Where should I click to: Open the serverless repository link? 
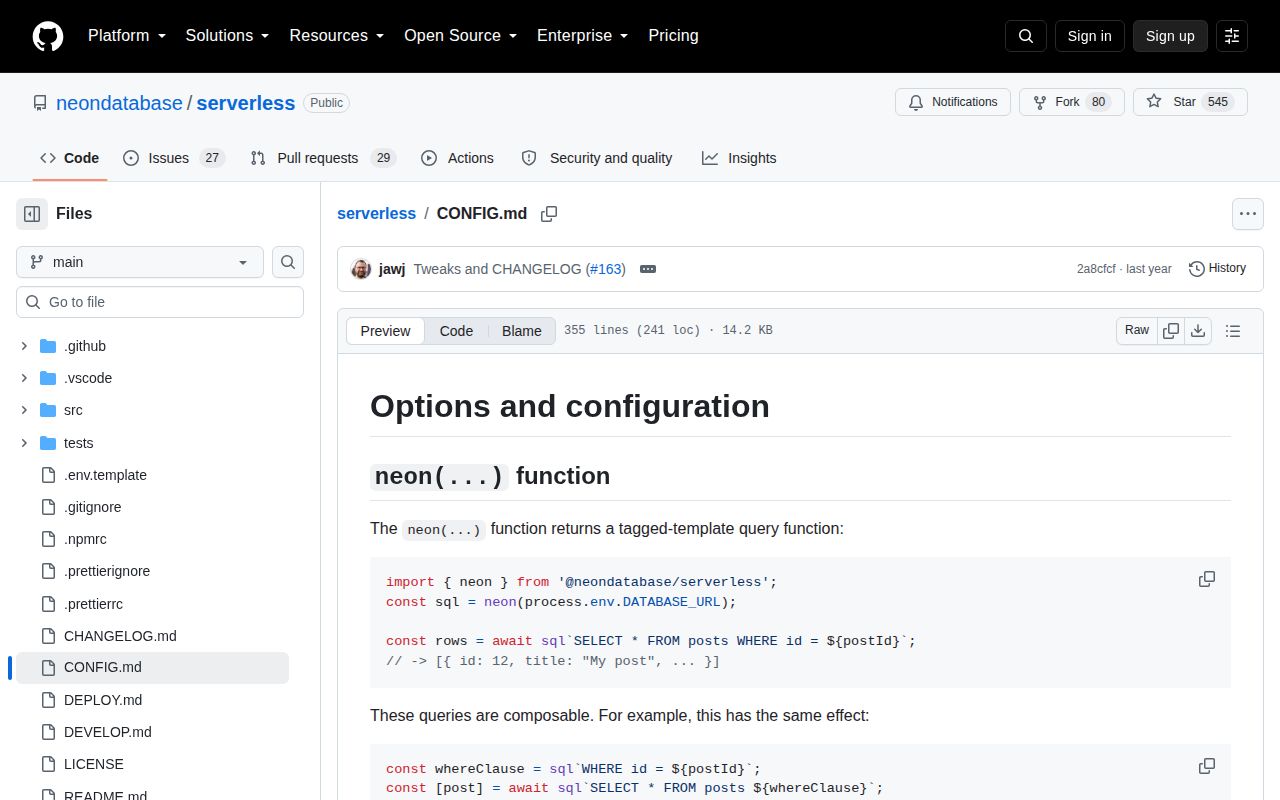pyautogui.click(x=245, y=103)
